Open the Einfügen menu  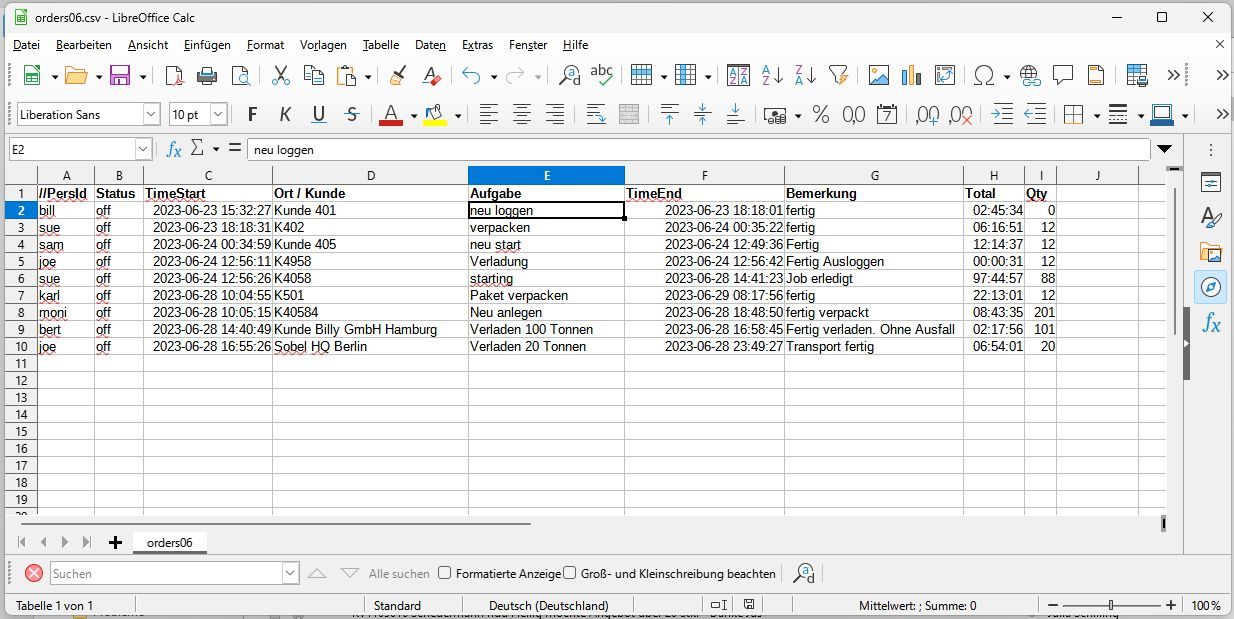[x=207, y=45]
